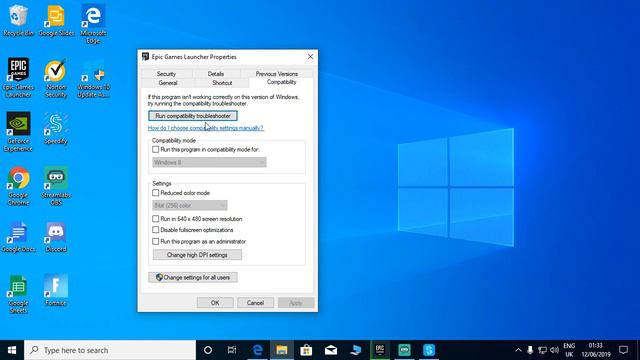The width and height of the screenshot is (640, 360).
Task: Click the Streamlabs OBS taskbar icon
Action: pos(404,350)
